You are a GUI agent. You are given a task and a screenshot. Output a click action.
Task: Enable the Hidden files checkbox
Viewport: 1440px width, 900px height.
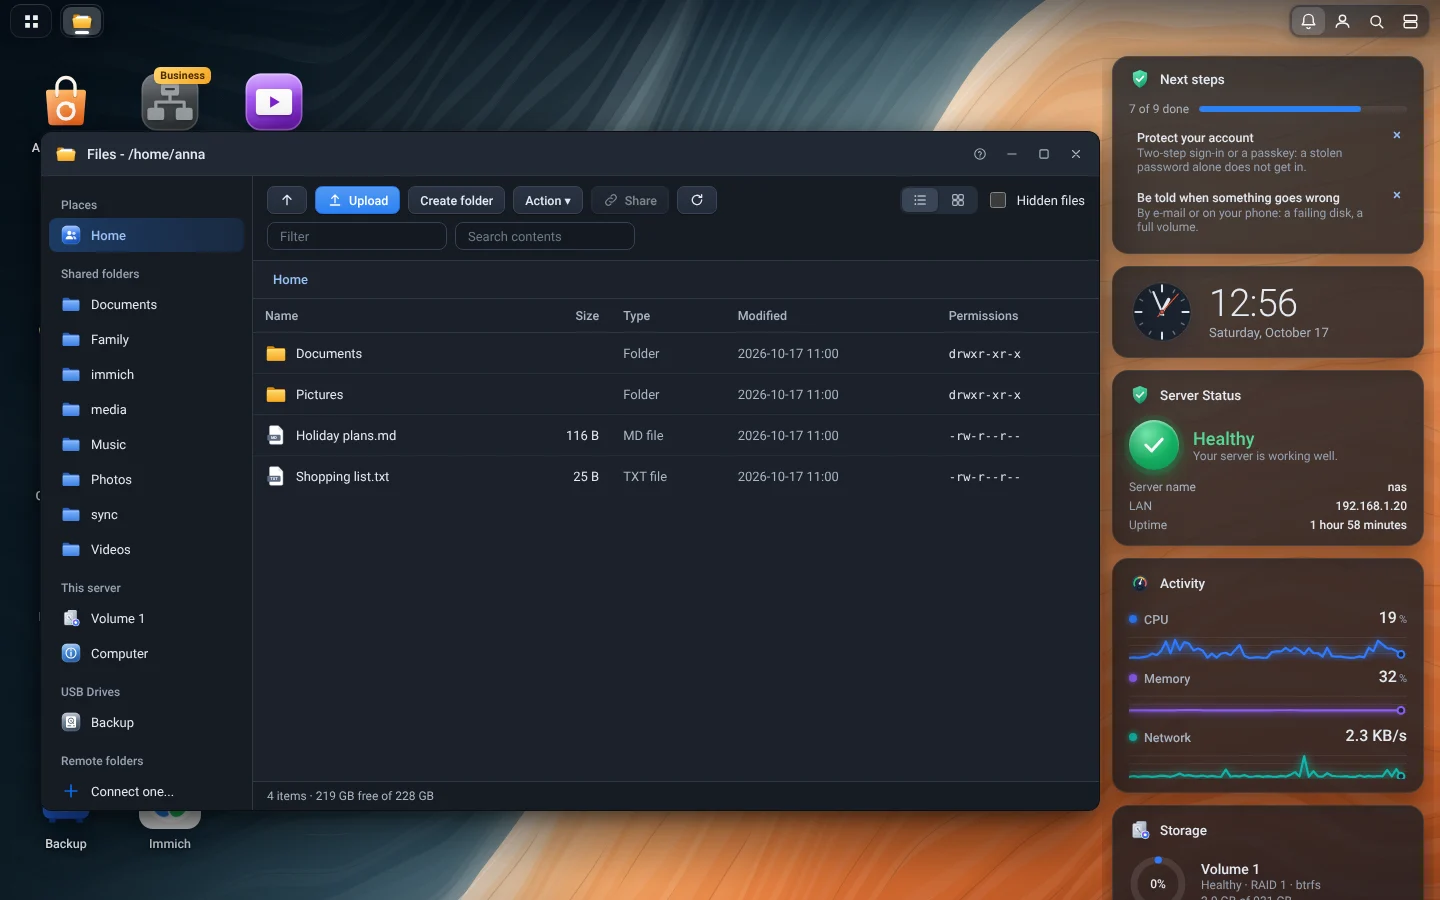click(998, 200)
